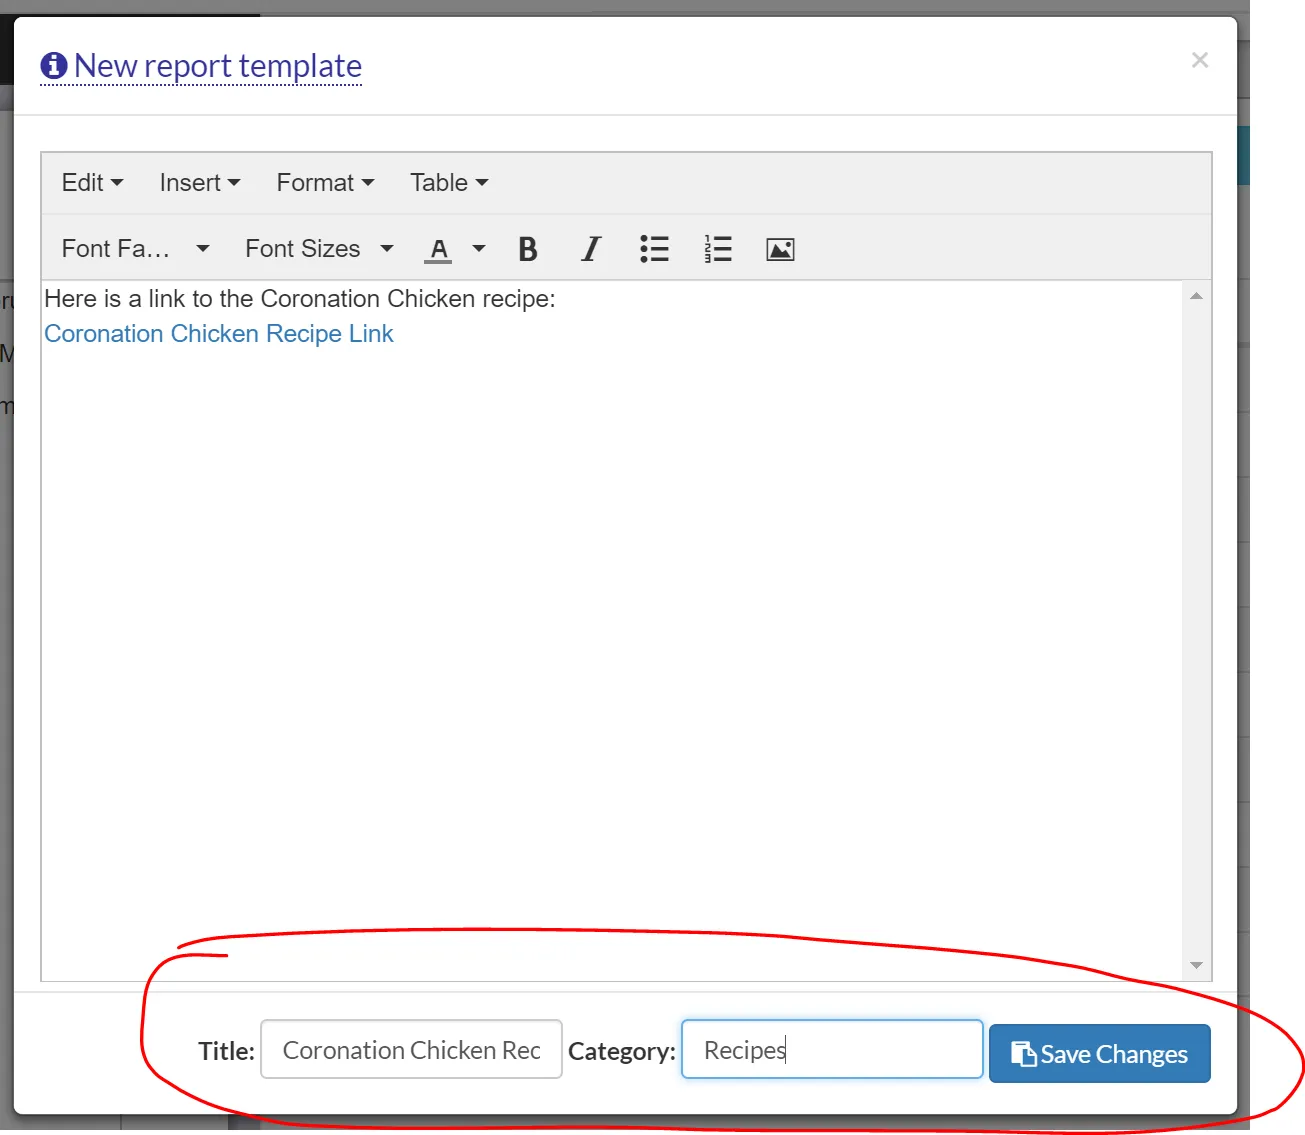
Task: Click the insert image icon
Action: tap(780, 249)
